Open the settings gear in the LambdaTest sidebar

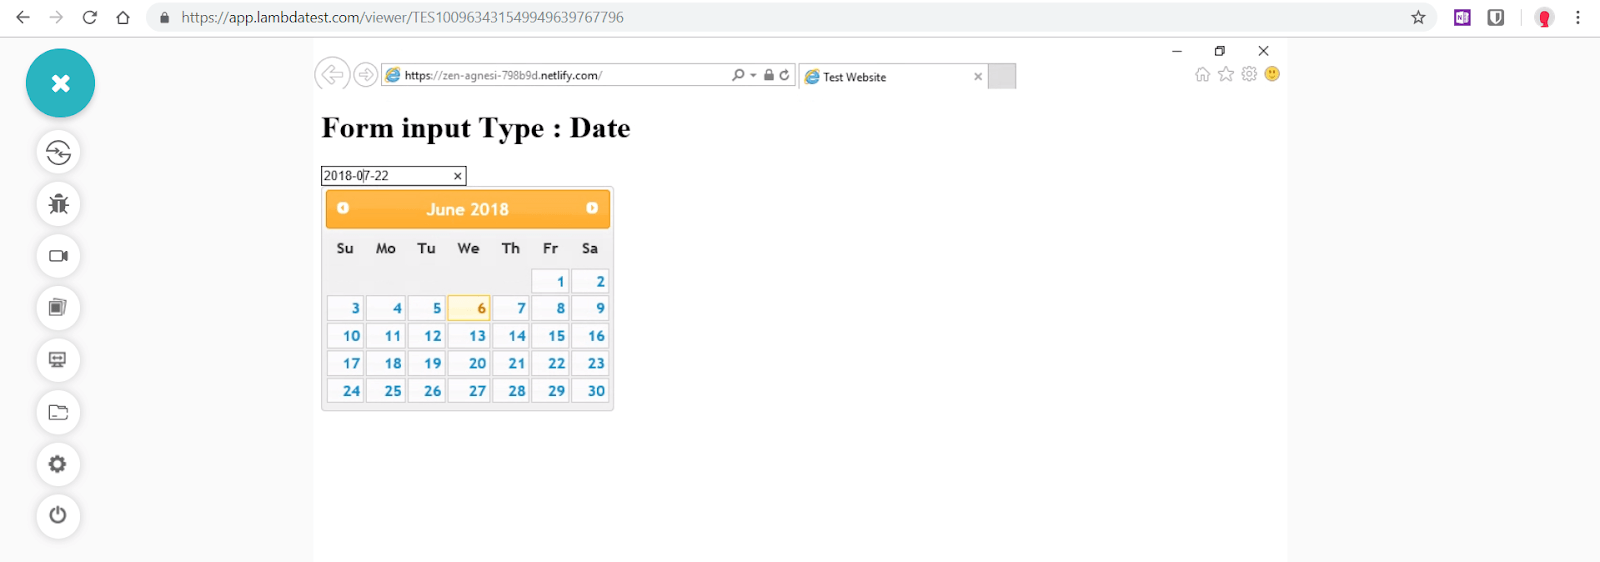click(x=58, y=464)
